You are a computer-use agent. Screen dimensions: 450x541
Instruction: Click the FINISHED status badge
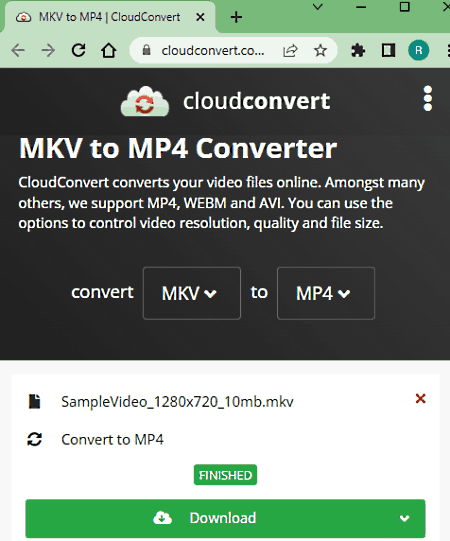(225, 475)
